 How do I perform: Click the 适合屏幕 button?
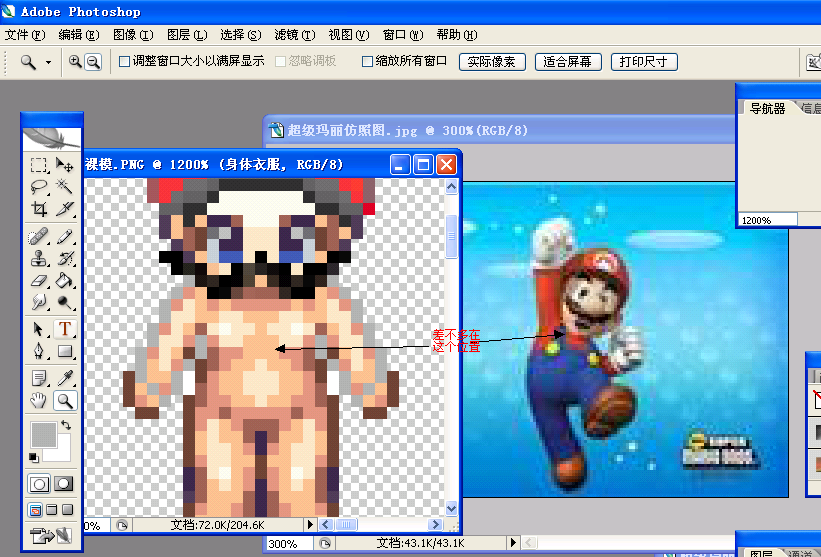568,62
